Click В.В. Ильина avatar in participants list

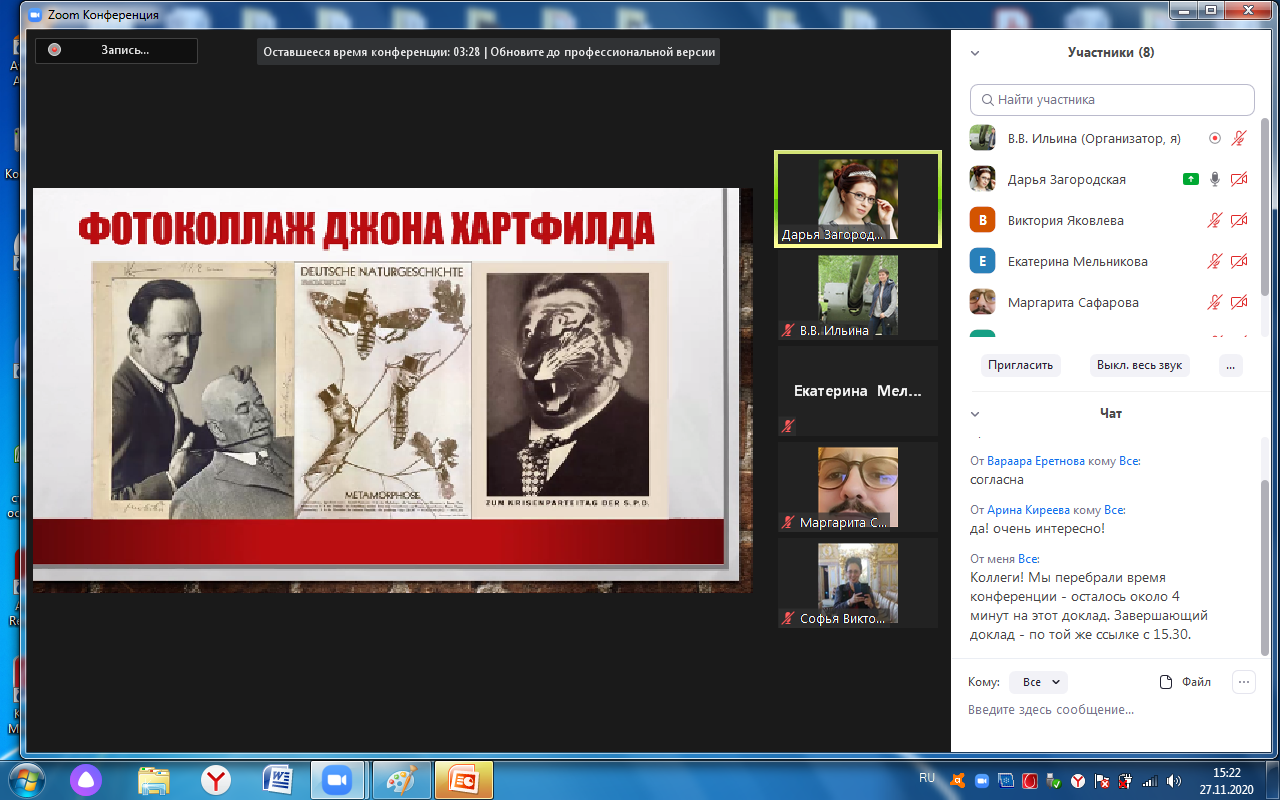(x=982, y=138)
